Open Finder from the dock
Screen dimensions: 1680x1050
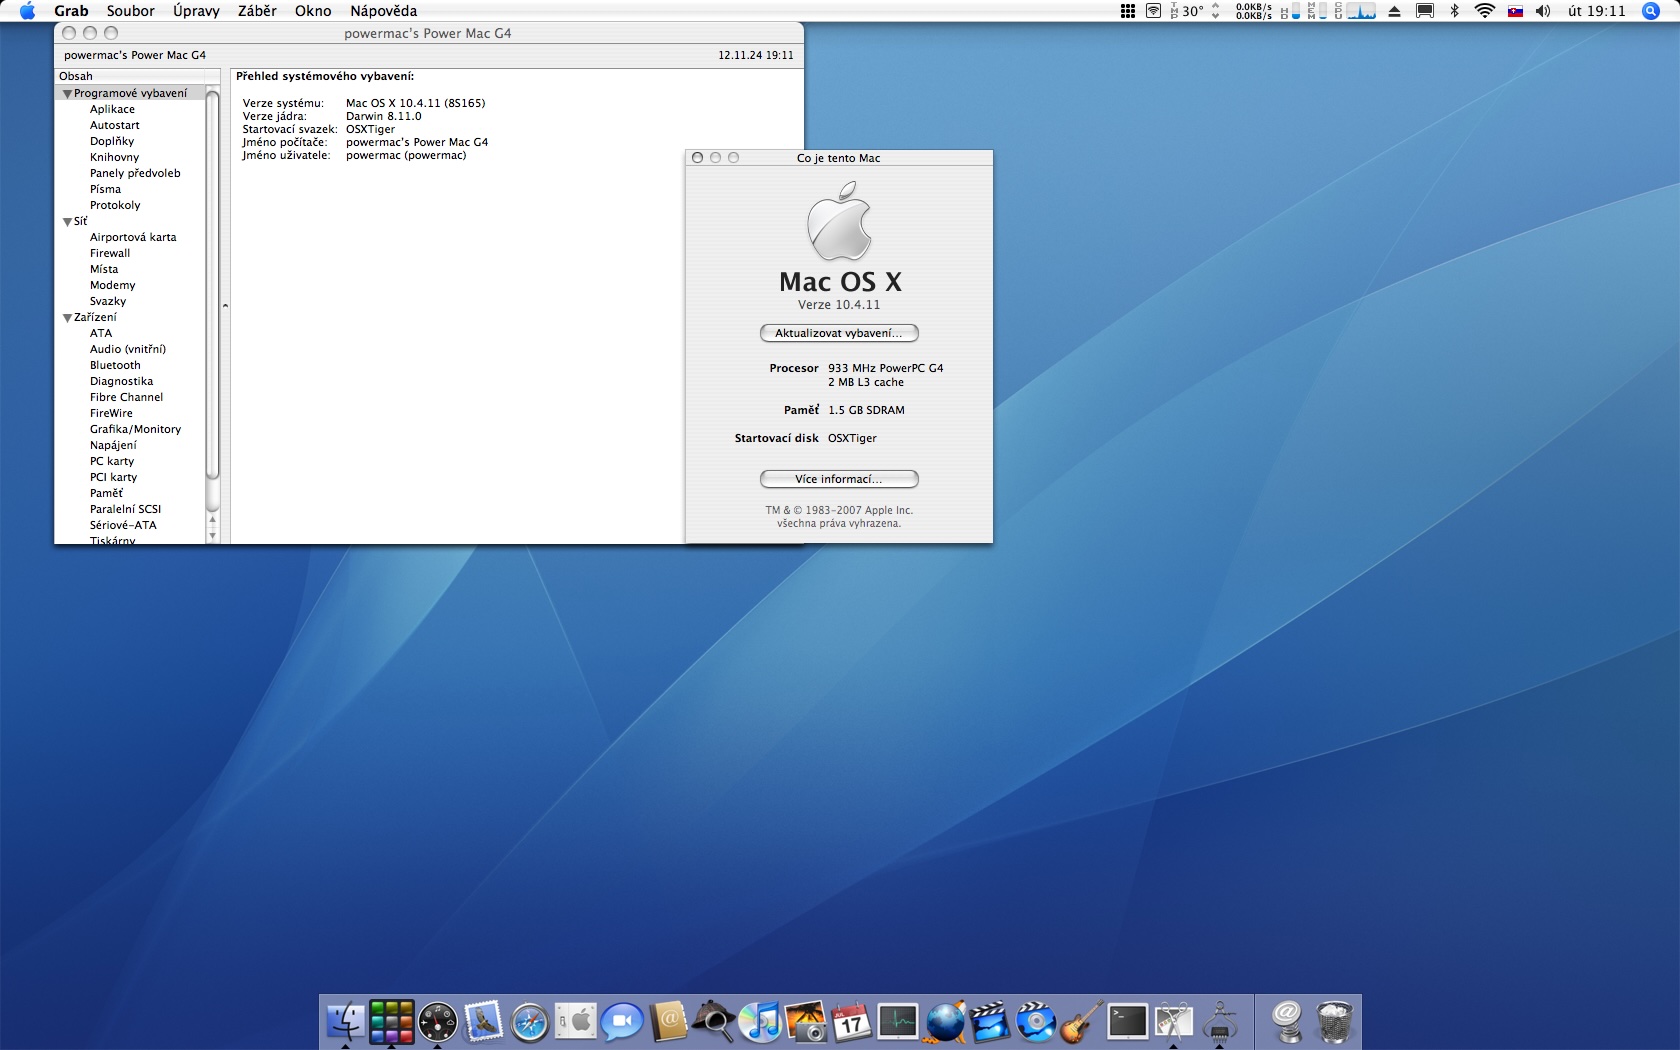click(x=346, y=1021)
